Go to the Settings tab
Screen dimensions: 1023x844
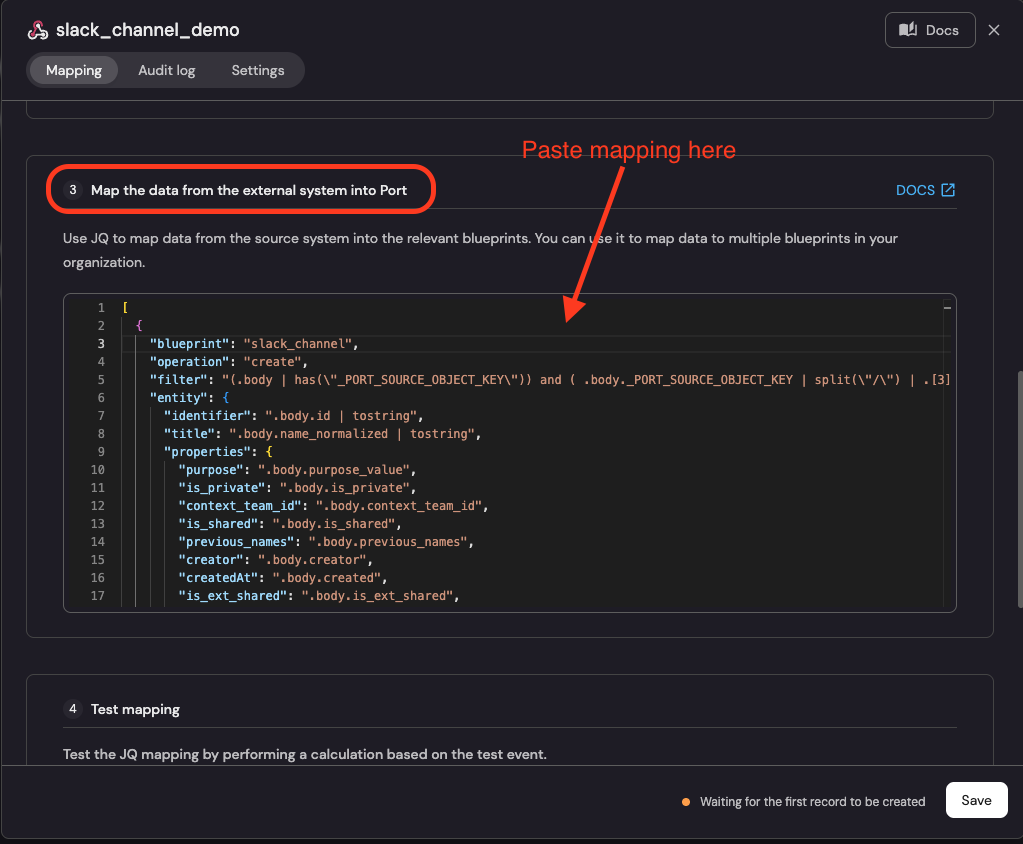point(258,71)
